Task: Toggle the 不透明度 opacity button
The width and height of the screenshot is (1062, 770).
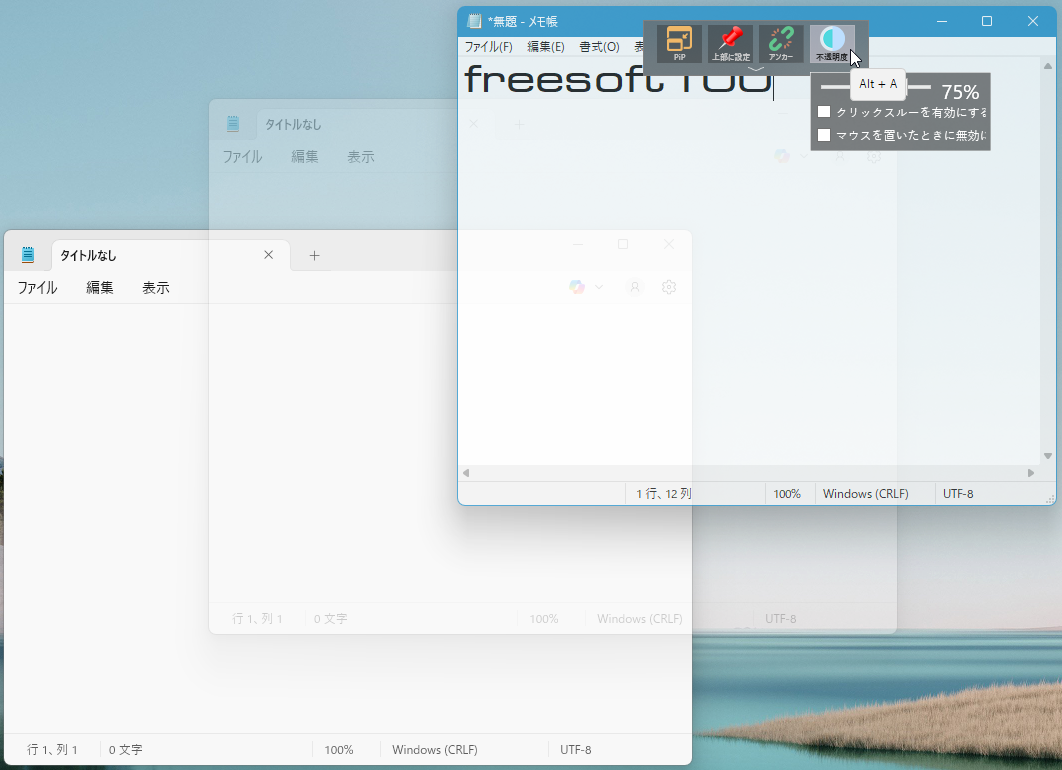Action: [832, 43]
